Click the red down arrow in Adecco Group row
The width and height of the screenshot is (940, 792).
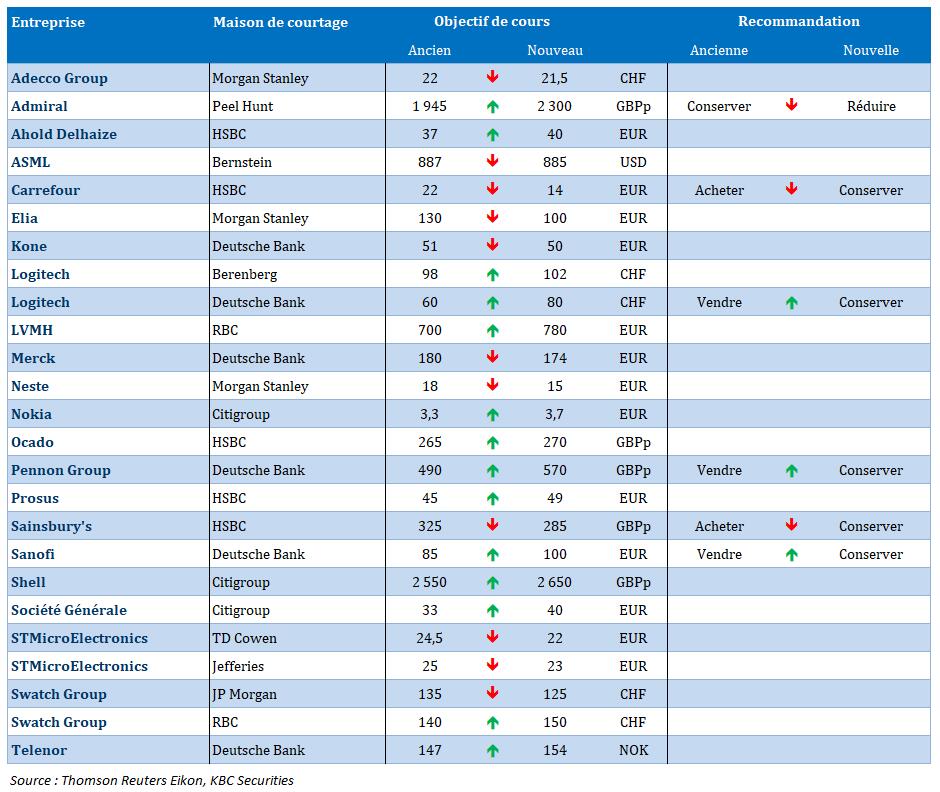492,77
